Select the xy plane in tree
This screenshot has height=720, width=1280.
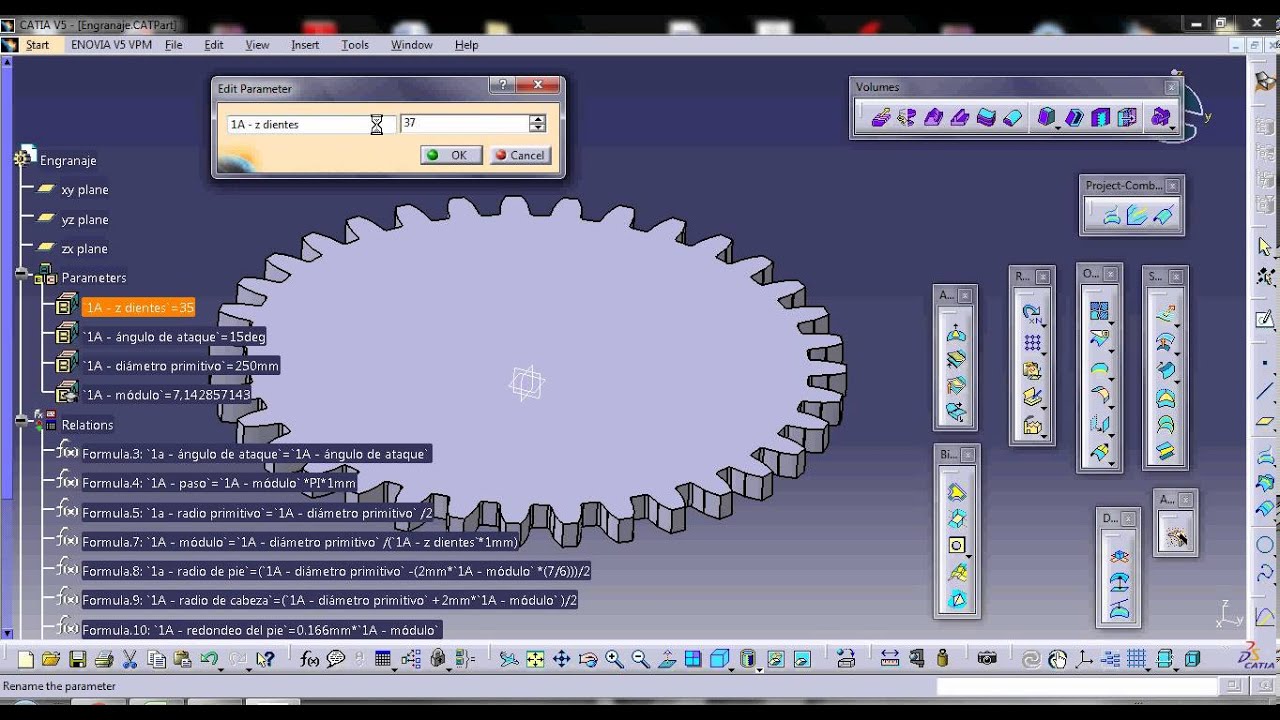tap(84, 190)
